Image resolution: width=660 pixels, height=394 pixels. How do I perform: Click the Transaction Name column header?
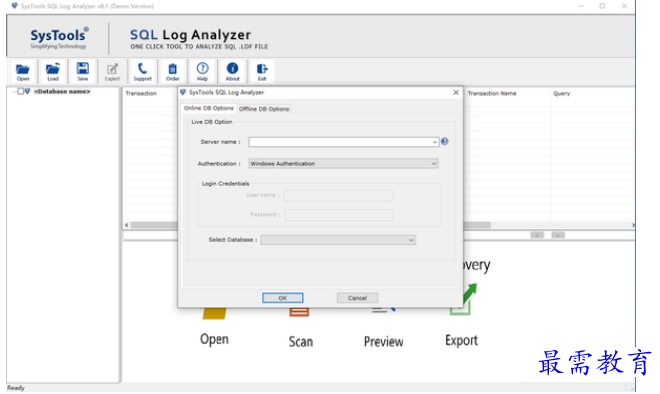tap(492, 93)
